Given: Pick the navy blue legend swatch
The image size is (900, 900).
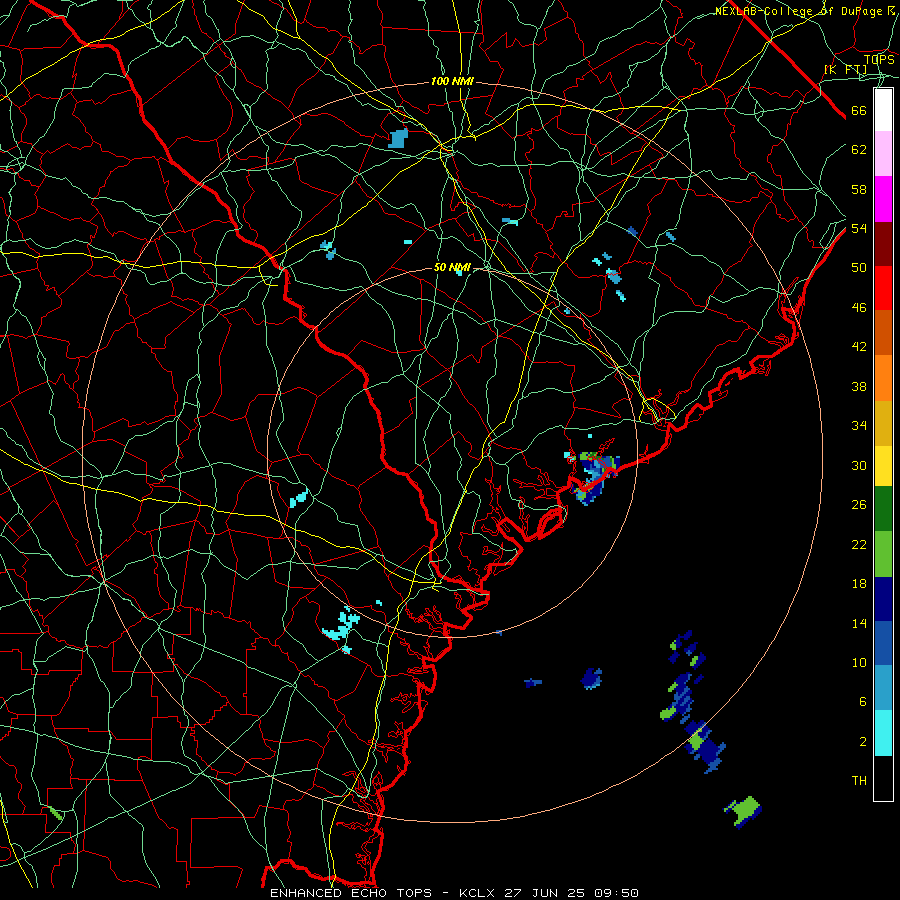Looking at the screenshot, I should click(x=883, y=599).
